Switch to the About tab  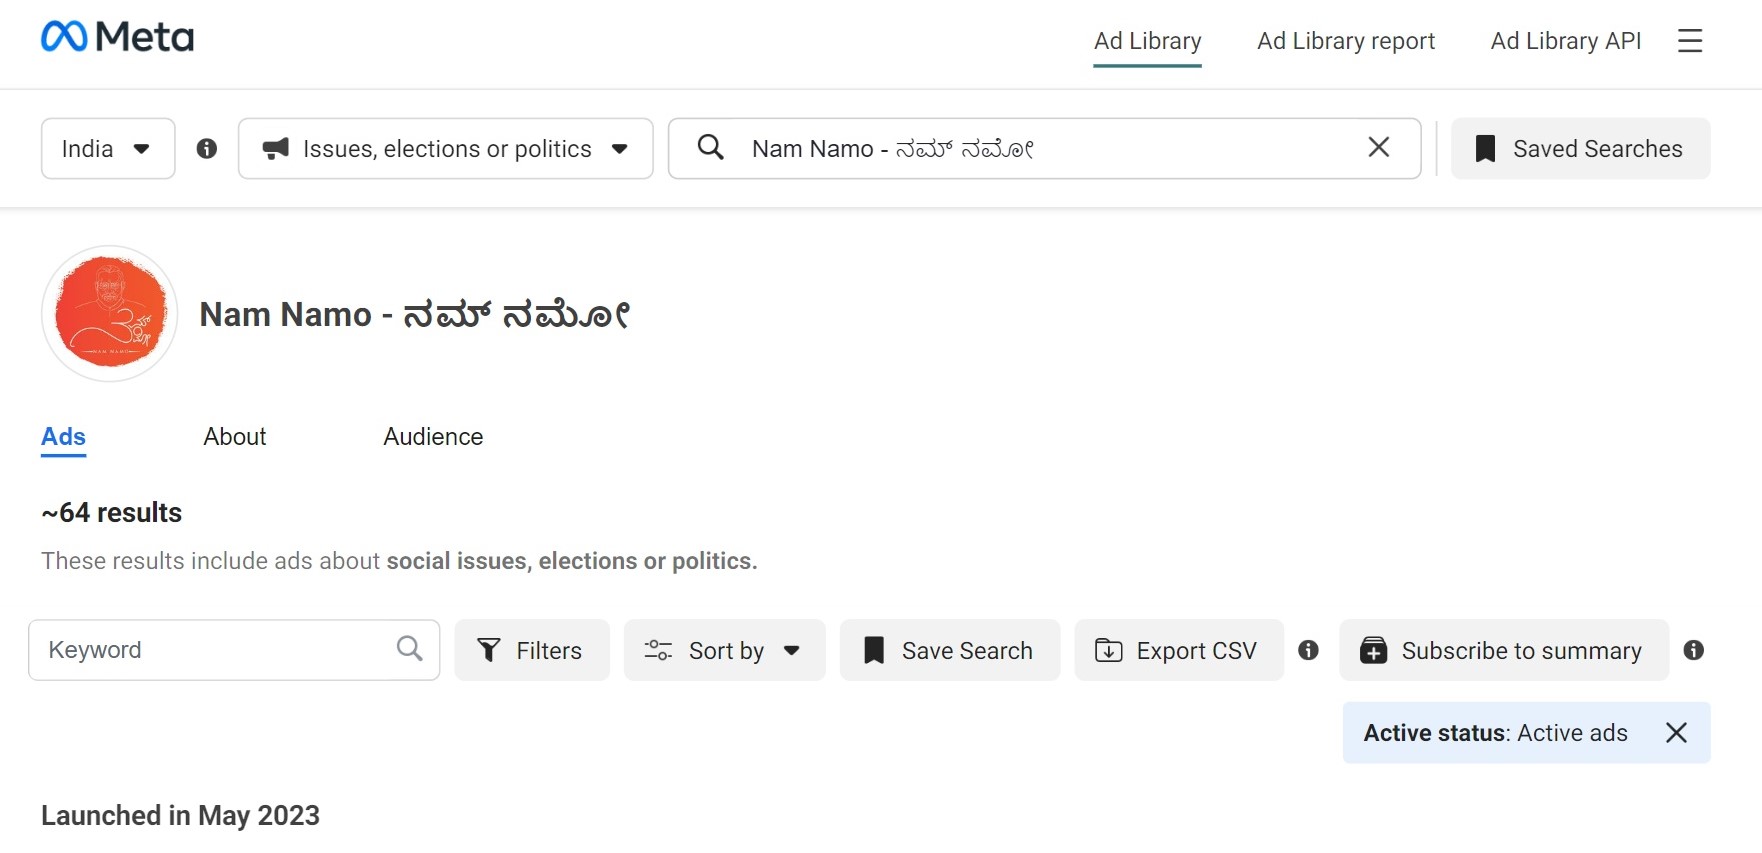pyautogui.click(x=235, y=437)
